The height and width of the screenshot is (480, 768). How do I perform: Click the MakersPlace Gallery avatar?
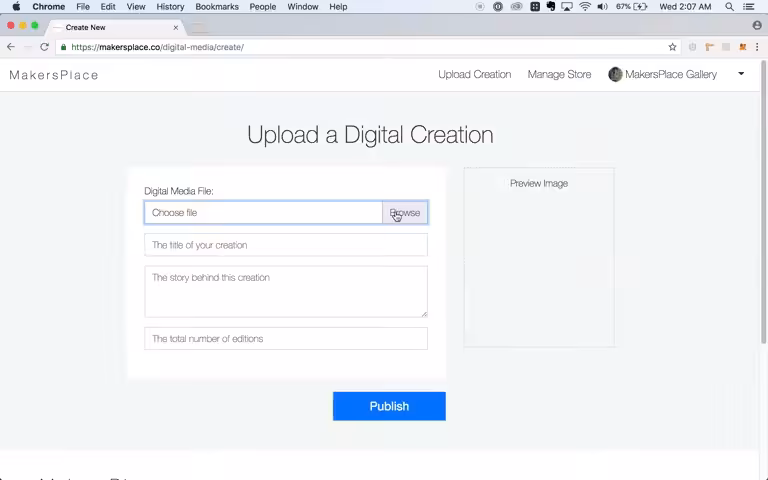pyautogui.click(x=615, y=74)
